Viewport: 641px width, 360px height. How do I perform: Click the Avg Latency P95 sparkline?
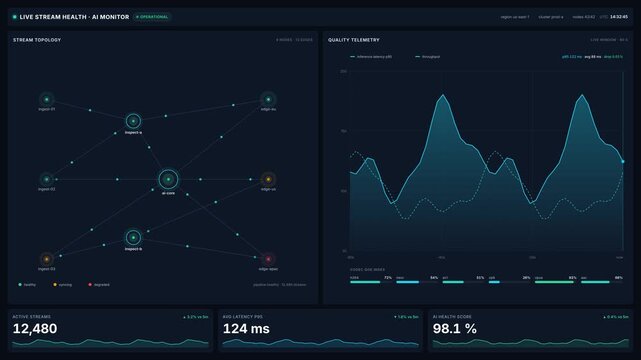pyautogui.click(x=320, y=343)
